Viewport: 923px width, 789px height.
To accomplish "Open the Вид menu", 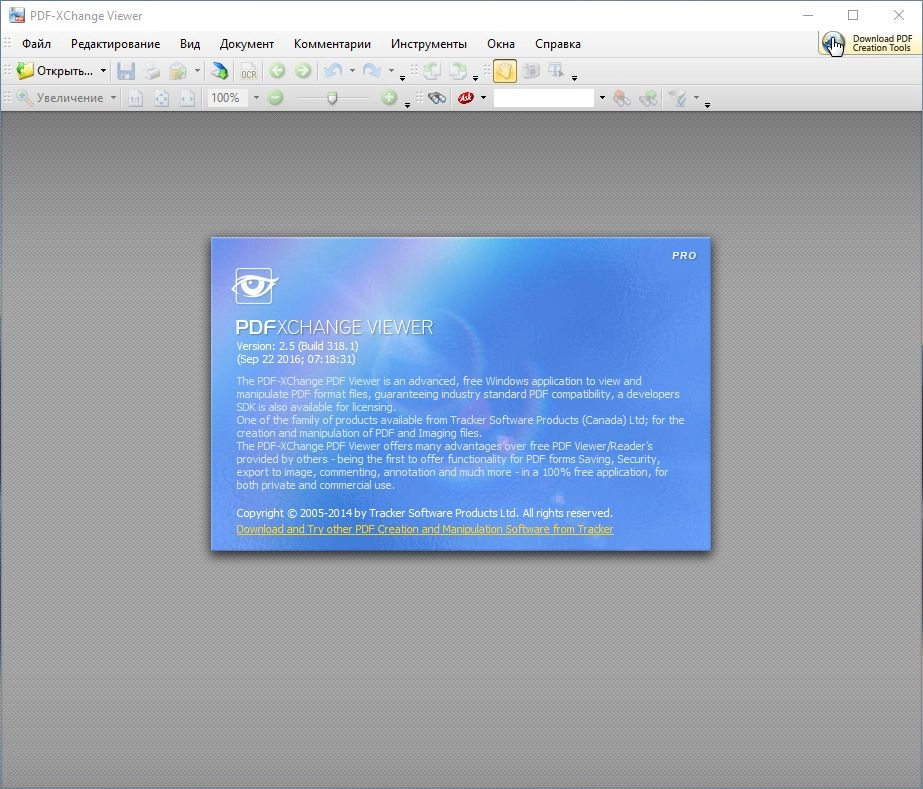I will click(190, 44).
